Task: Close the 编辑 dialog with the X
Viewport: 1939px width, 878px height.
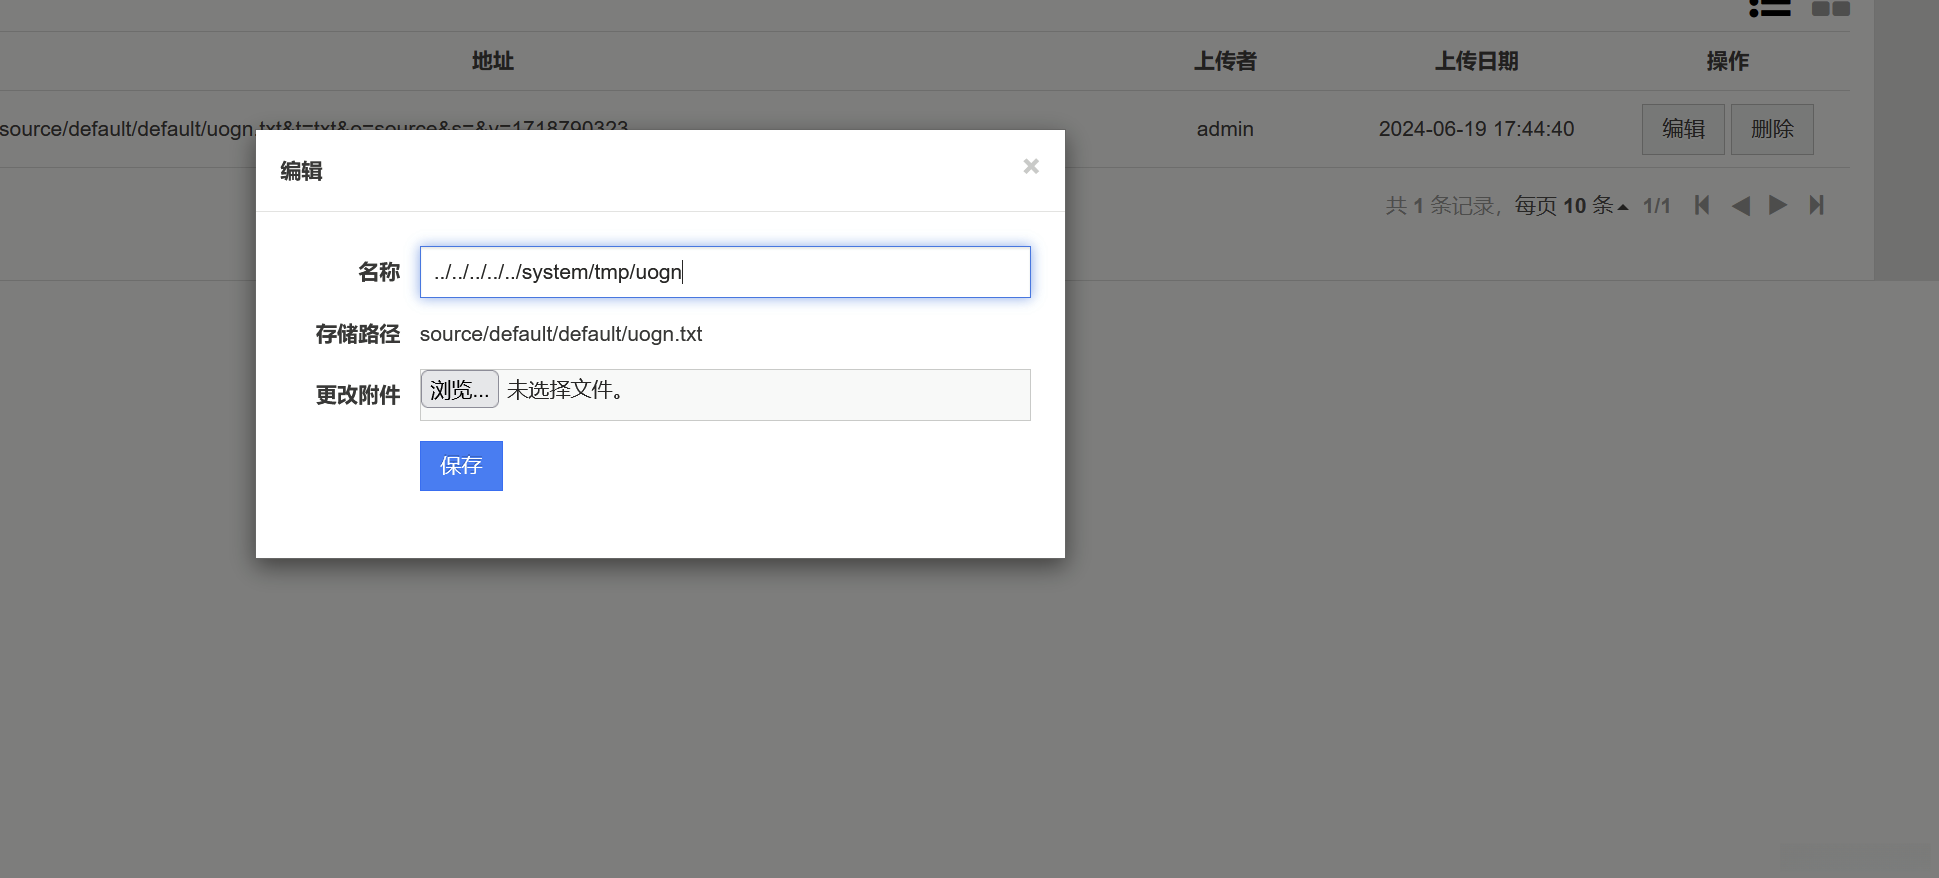Action: point(1031,166)
